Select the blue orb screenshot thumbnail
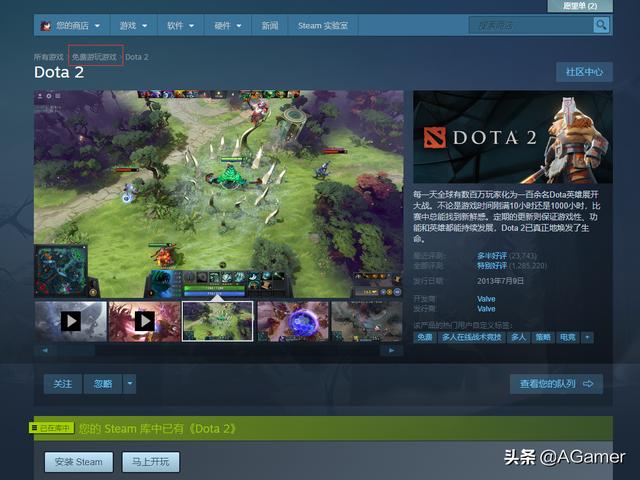This screenshot has width=640, height=480. coord(293,321)
